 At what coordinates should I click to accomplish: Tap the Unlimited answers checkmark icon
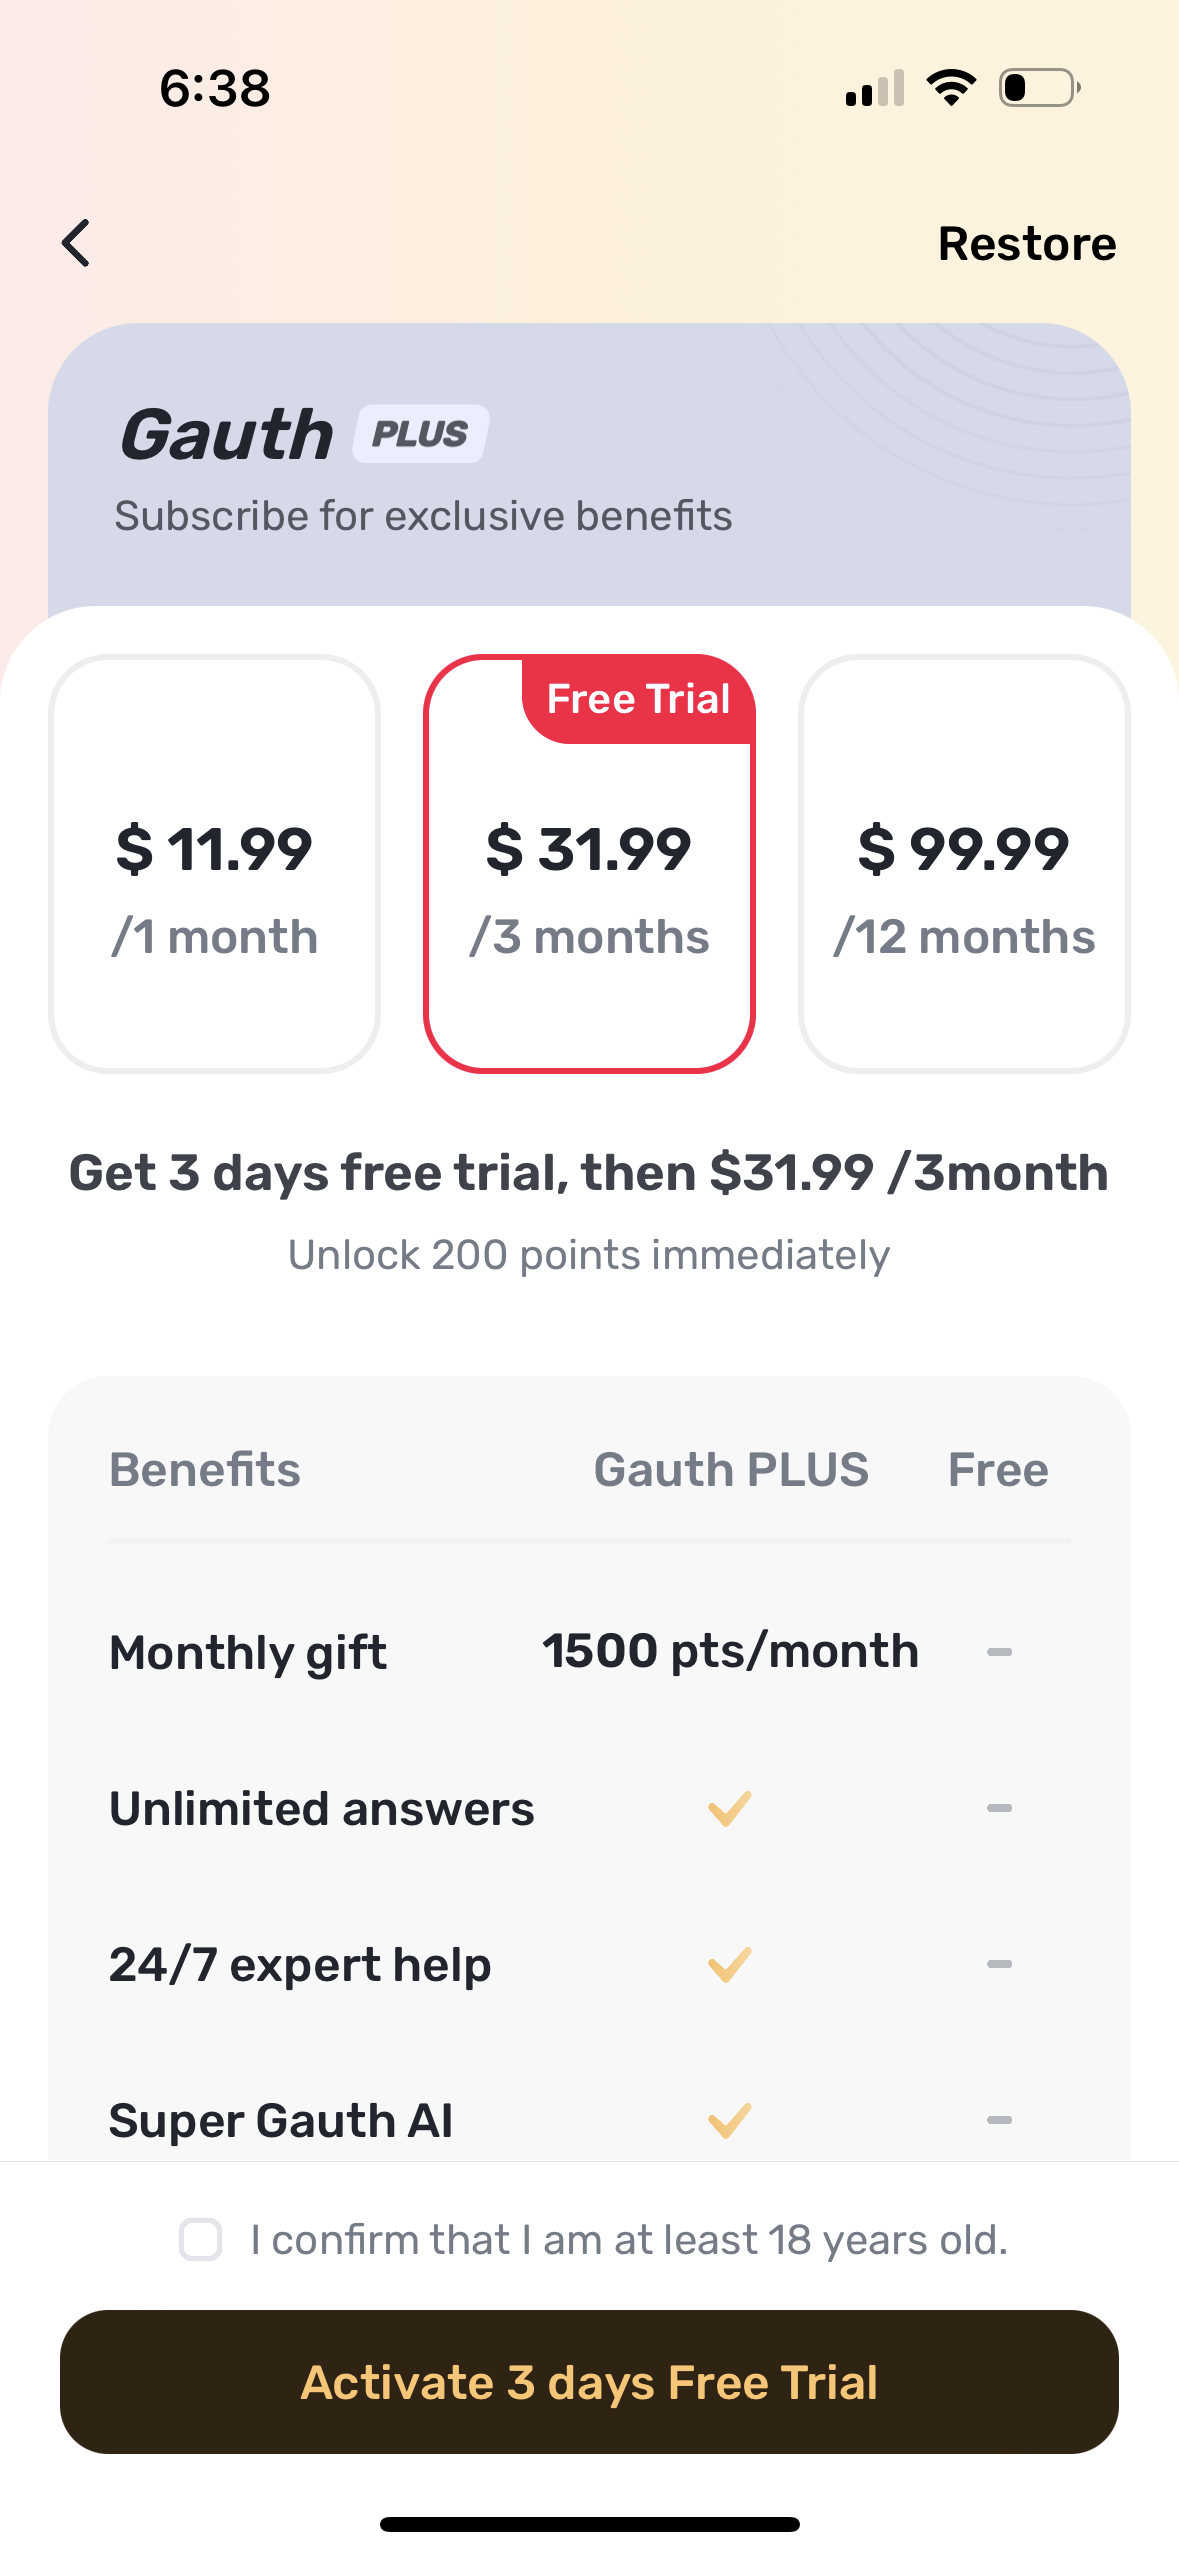pos(729,1808)
